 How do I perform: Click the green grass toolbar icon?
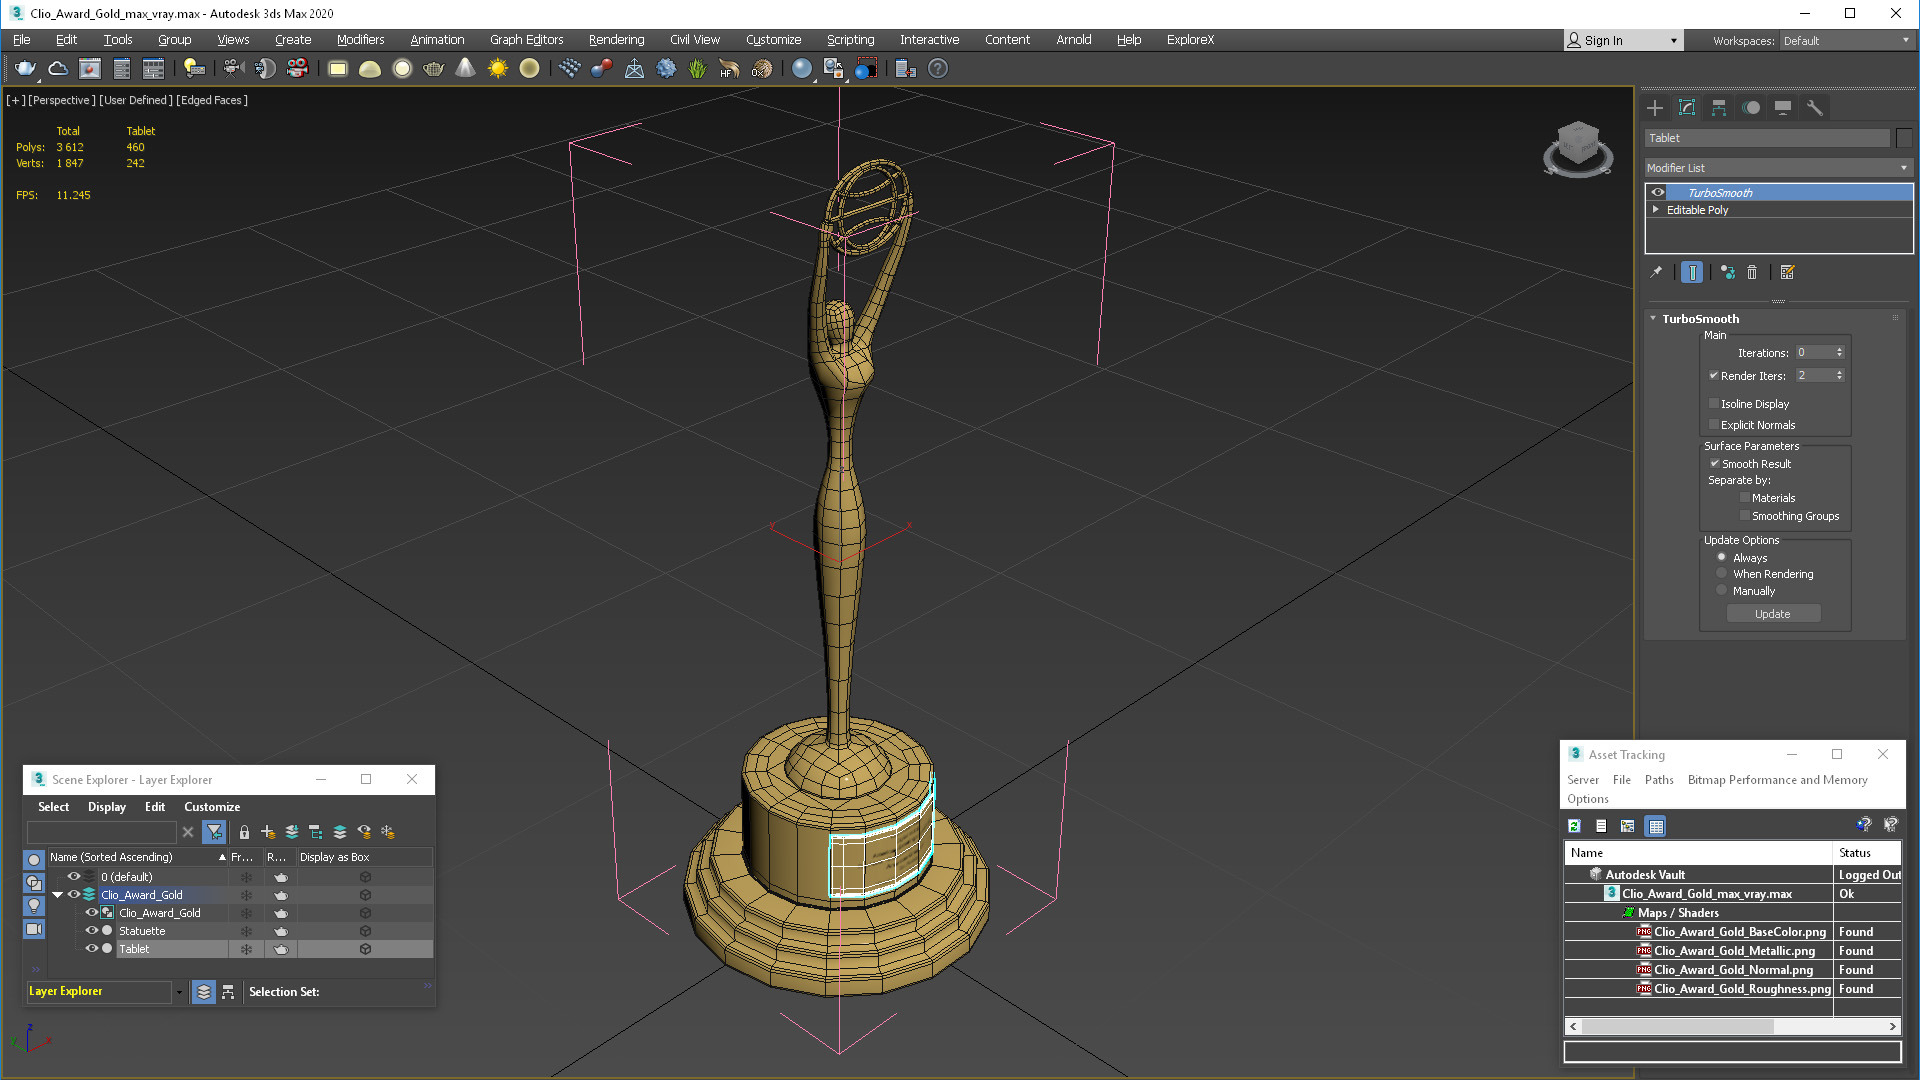[x=697, y=68]
